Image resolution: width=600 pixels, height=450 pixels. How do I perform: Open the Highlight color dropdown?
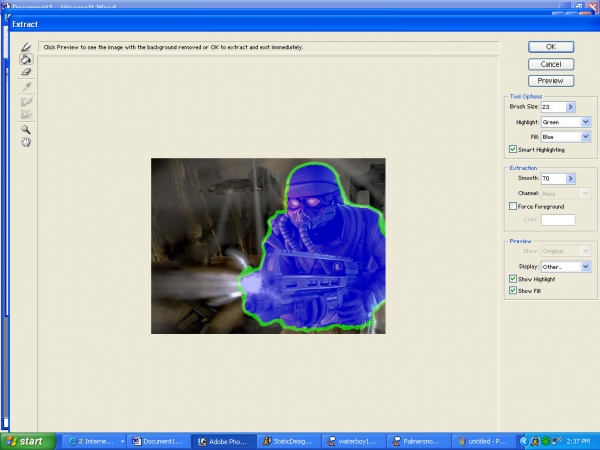pos(586,122)
